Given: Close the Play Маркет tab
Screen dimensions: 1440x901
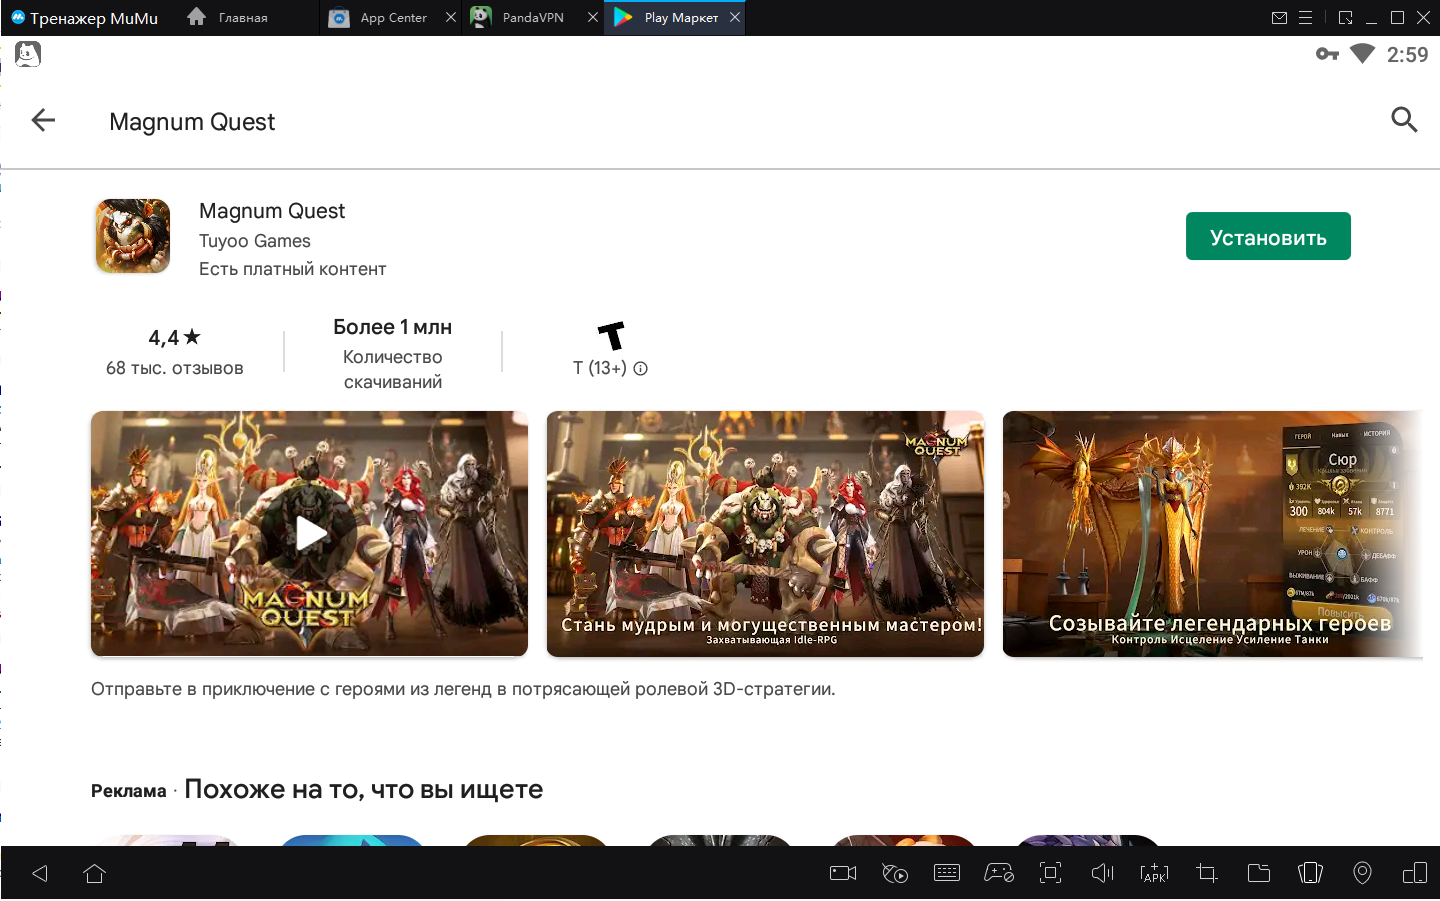Looking at the screenshot, I should click(x=735, y=17).
